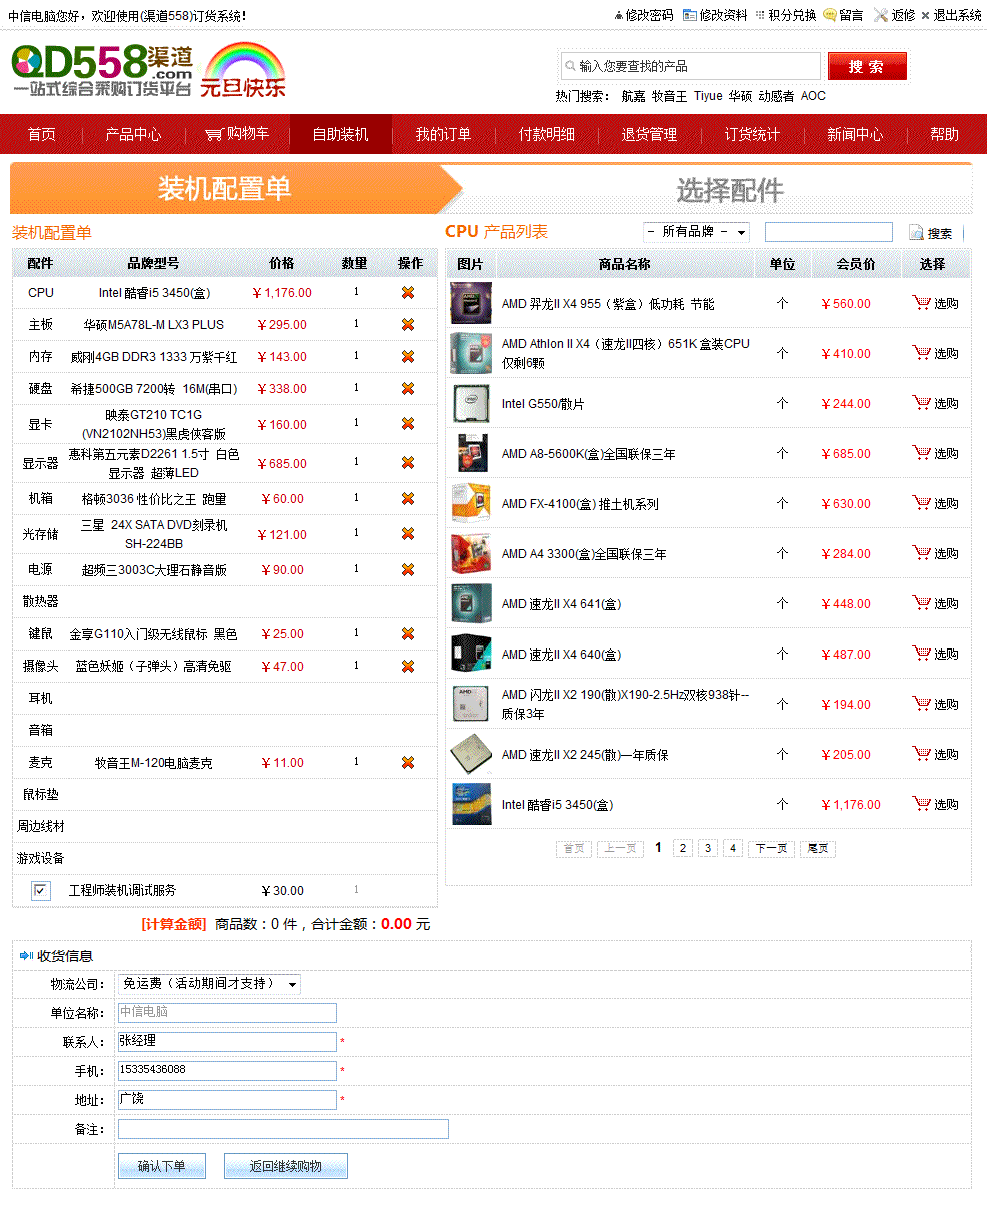Screen dimensions: 987x1206
Task: Click the red 搜索 button at the top
Action: click(867, 66)
